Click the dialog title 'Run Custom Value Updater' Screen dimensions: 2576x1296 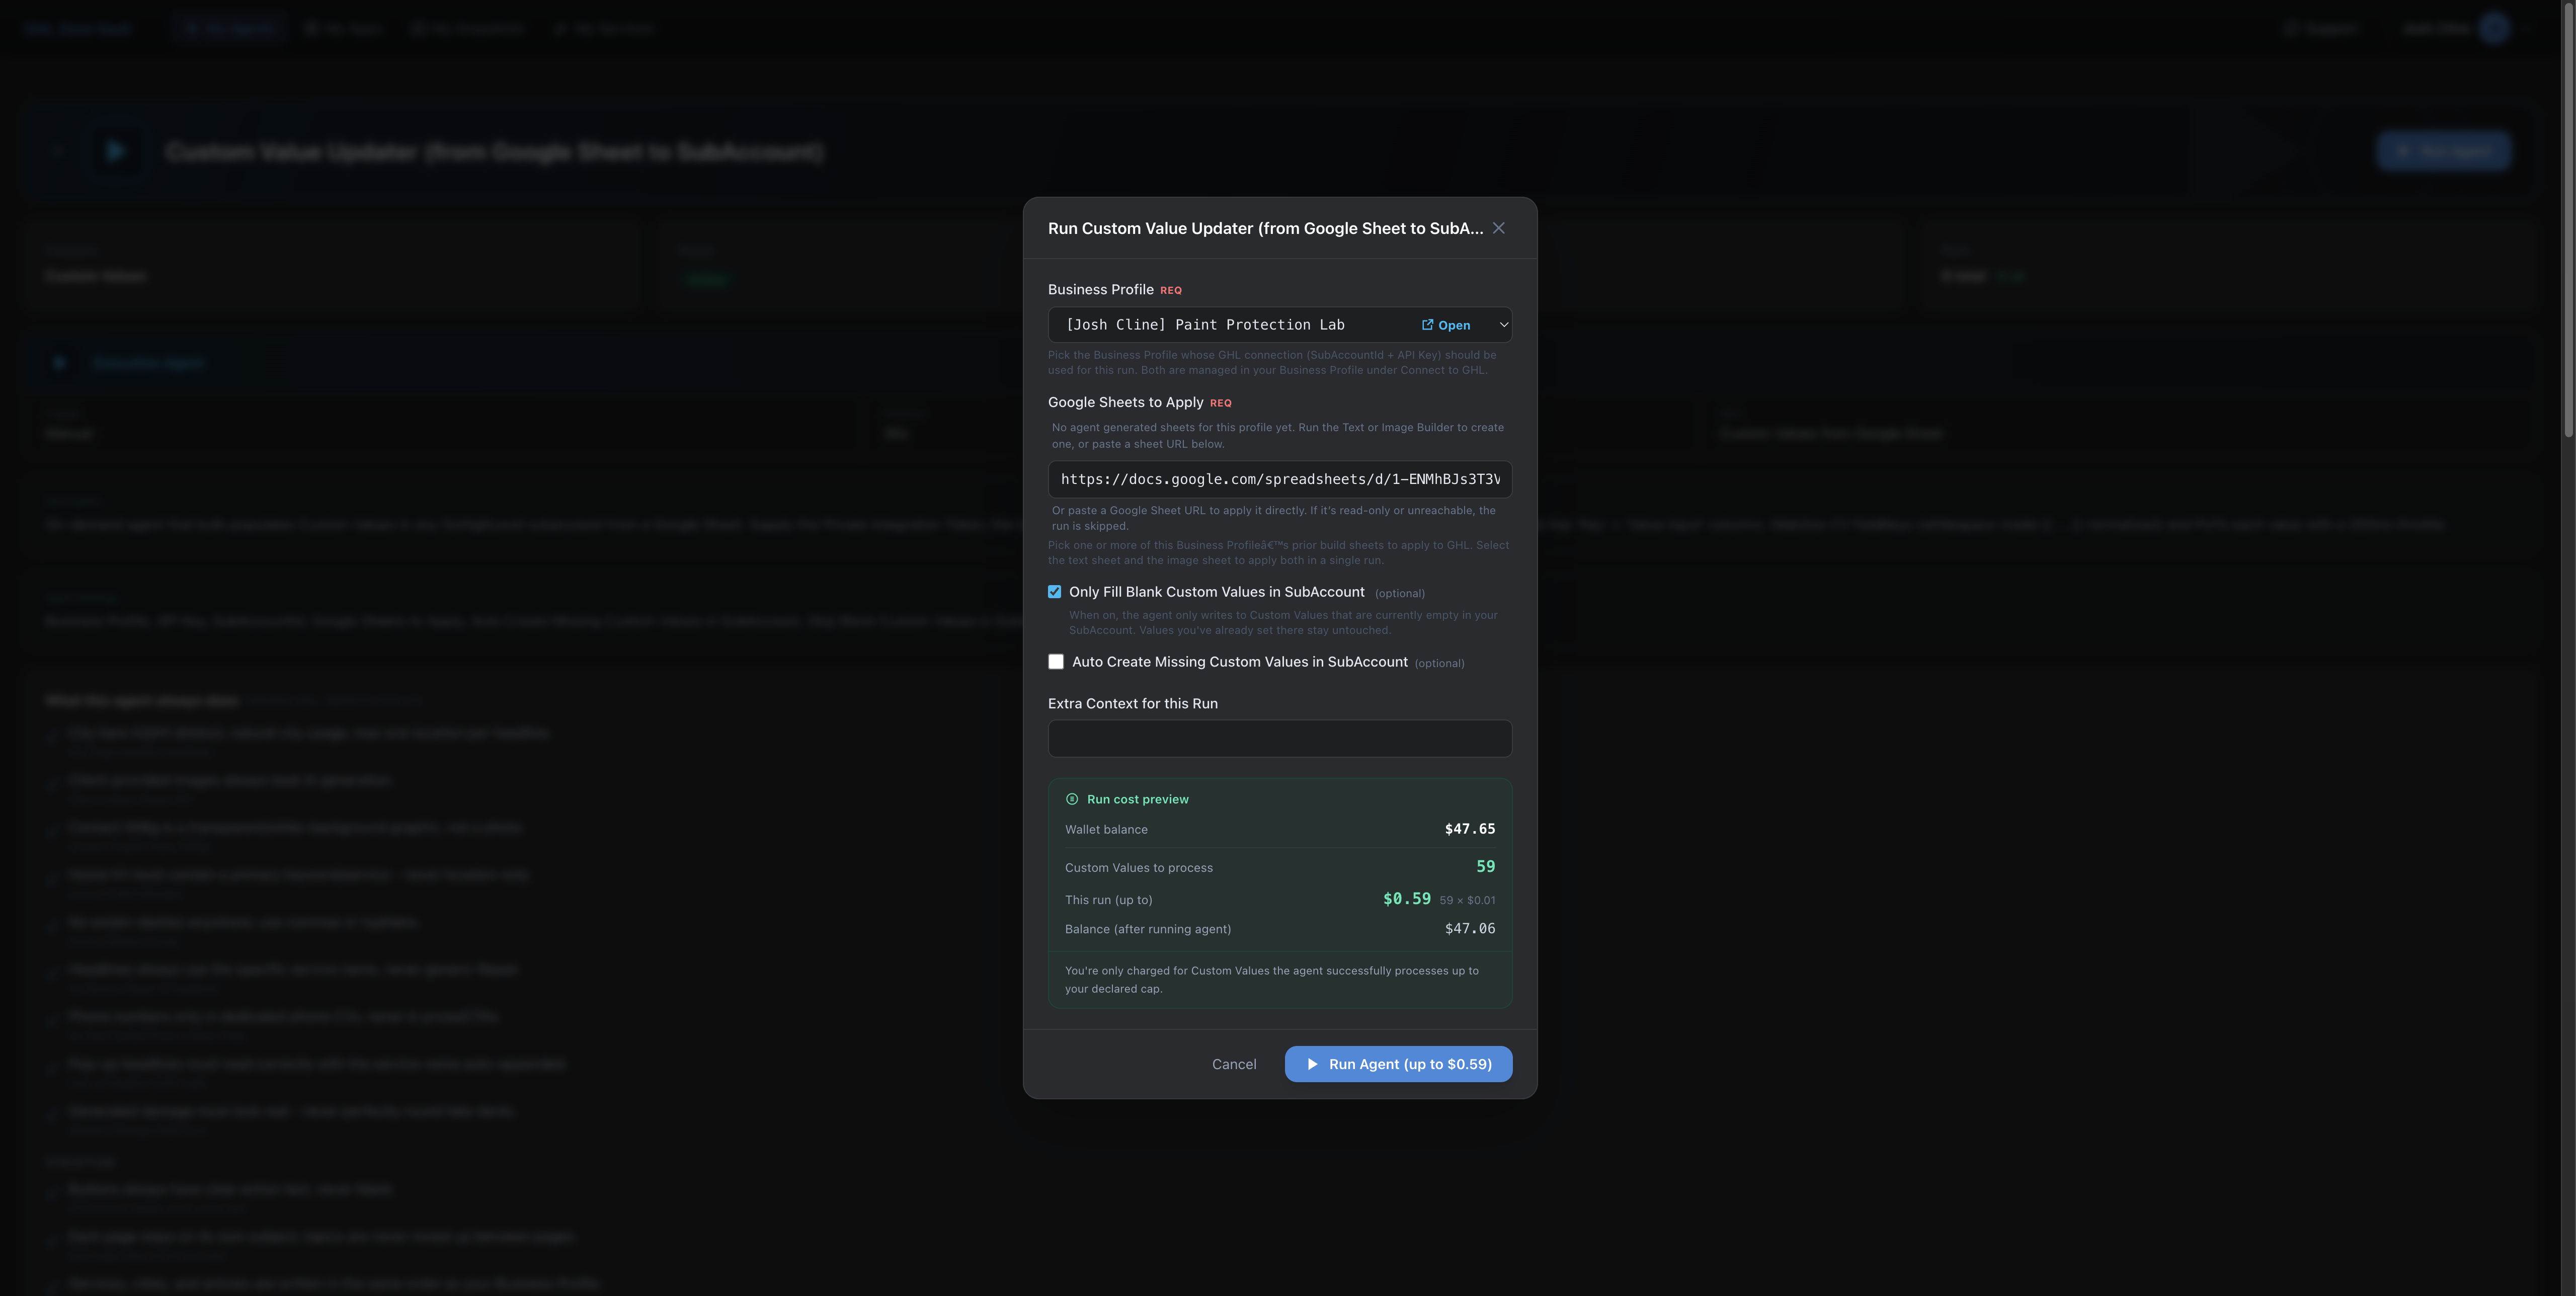[1266, 229]
